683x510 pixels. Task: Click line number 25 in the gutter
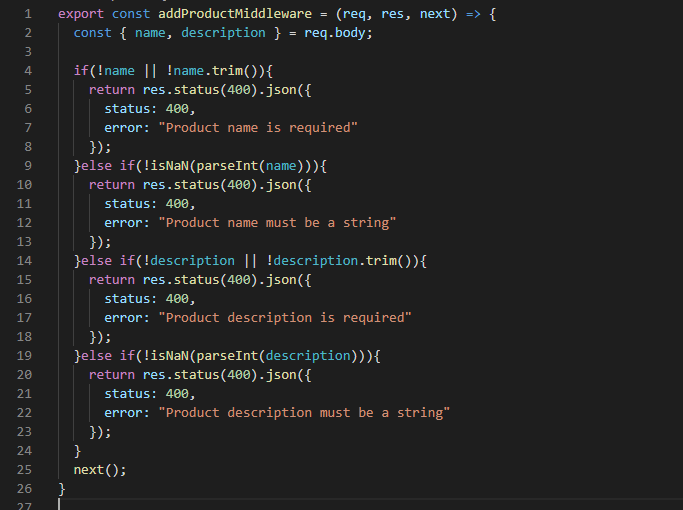coord(24,470)
